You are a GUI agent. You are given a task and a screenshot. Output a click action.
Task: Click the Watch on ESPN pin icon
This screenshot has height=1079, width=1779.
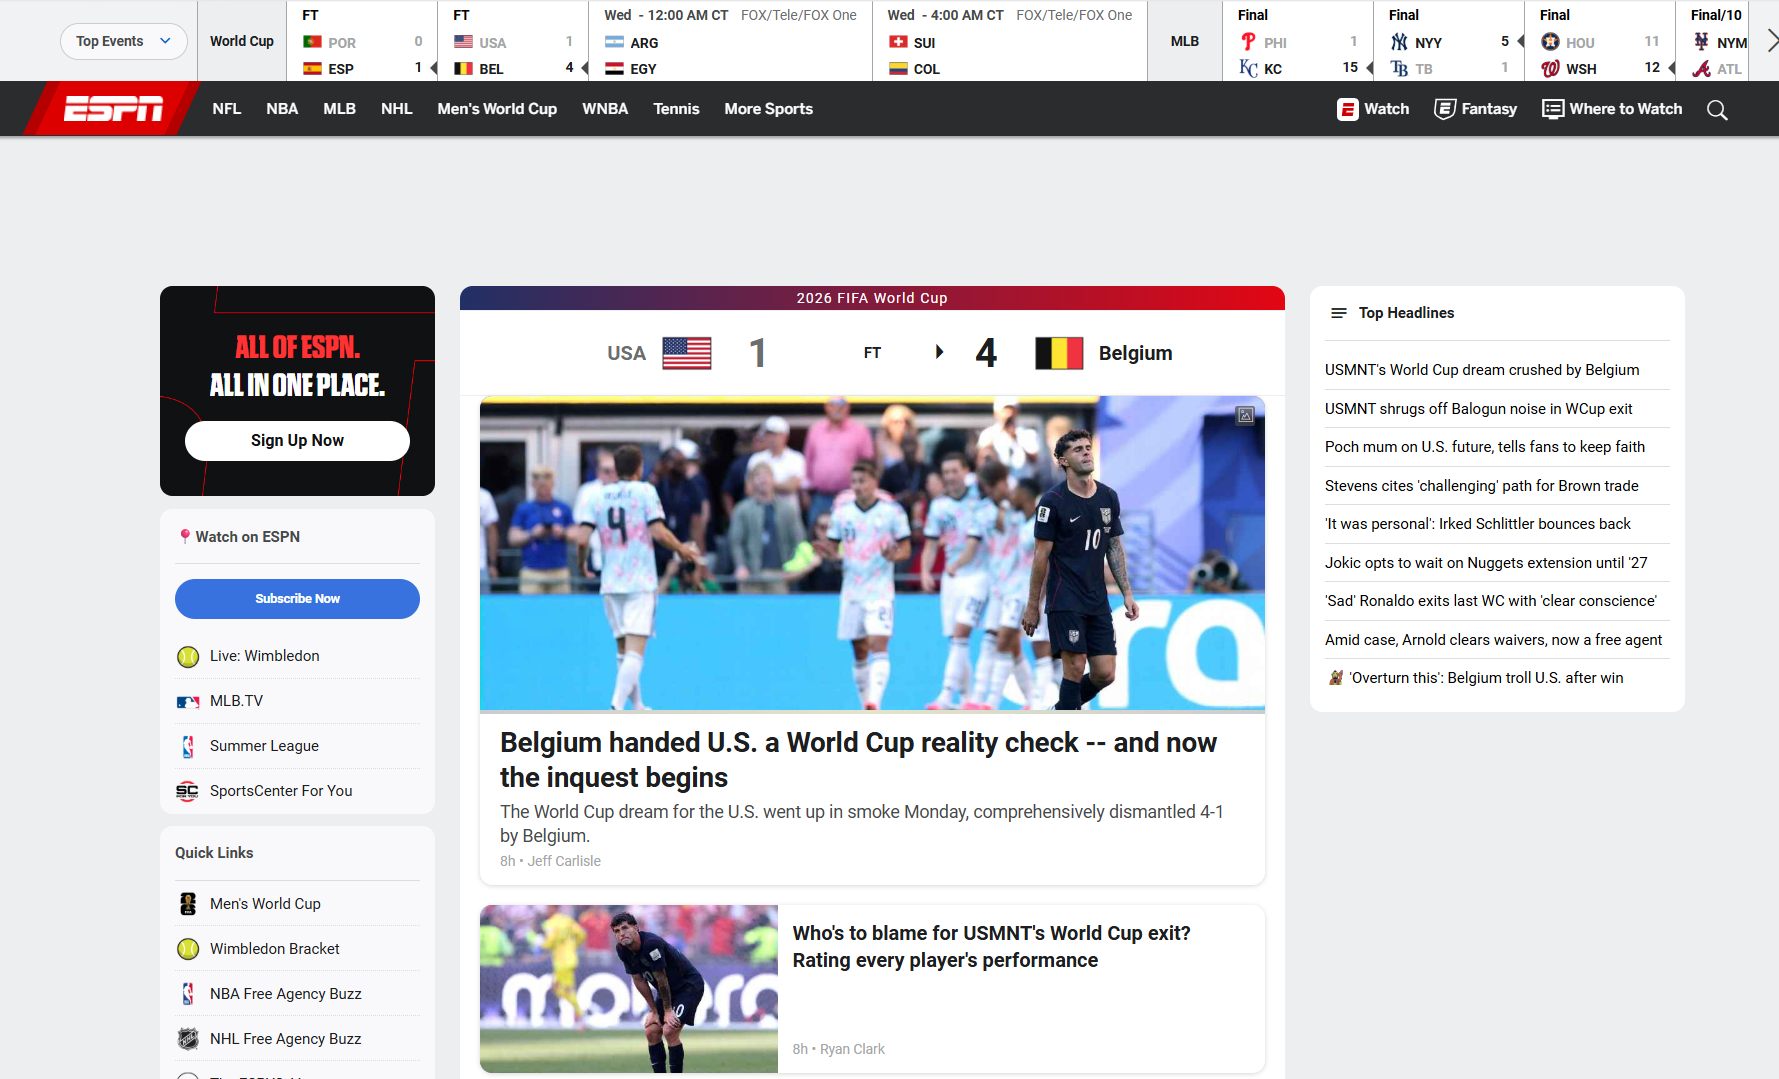(185, 537)
